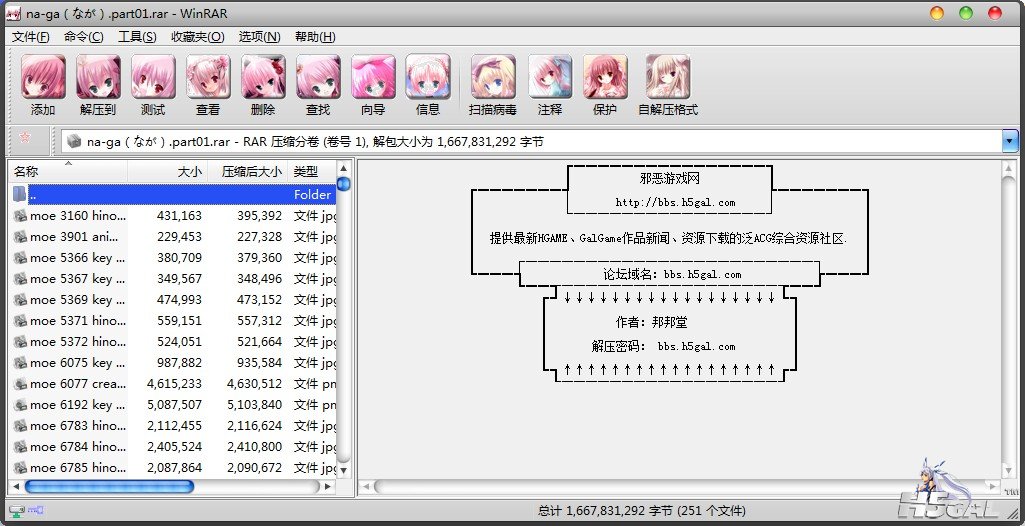1025x526 pixels.
Task: Open the 收藏夹(O) menu
Action: [x=197, y=37]
